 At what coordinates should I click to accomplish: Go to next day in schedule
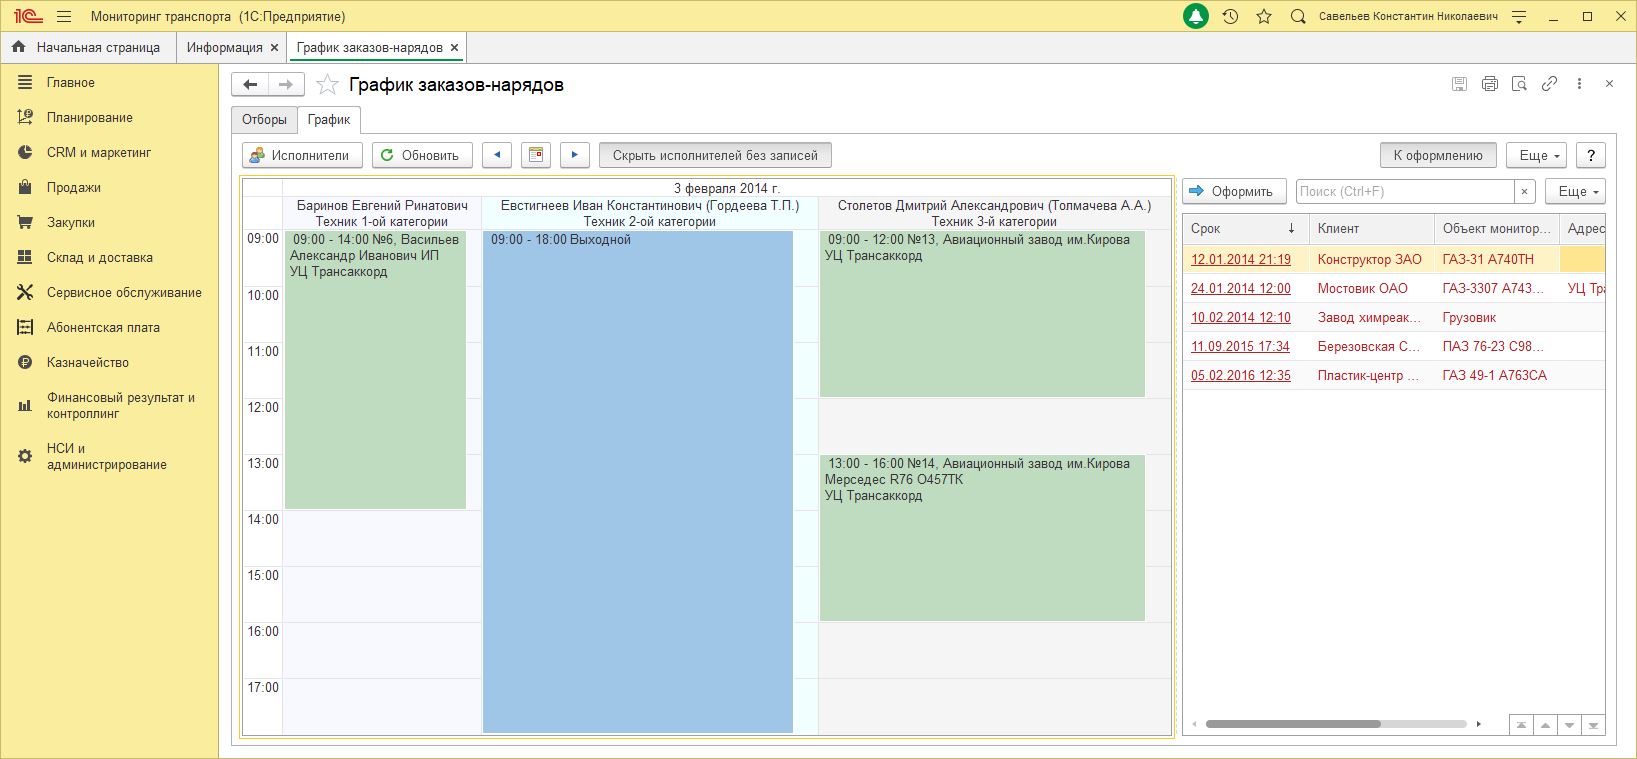coord(574,155)
